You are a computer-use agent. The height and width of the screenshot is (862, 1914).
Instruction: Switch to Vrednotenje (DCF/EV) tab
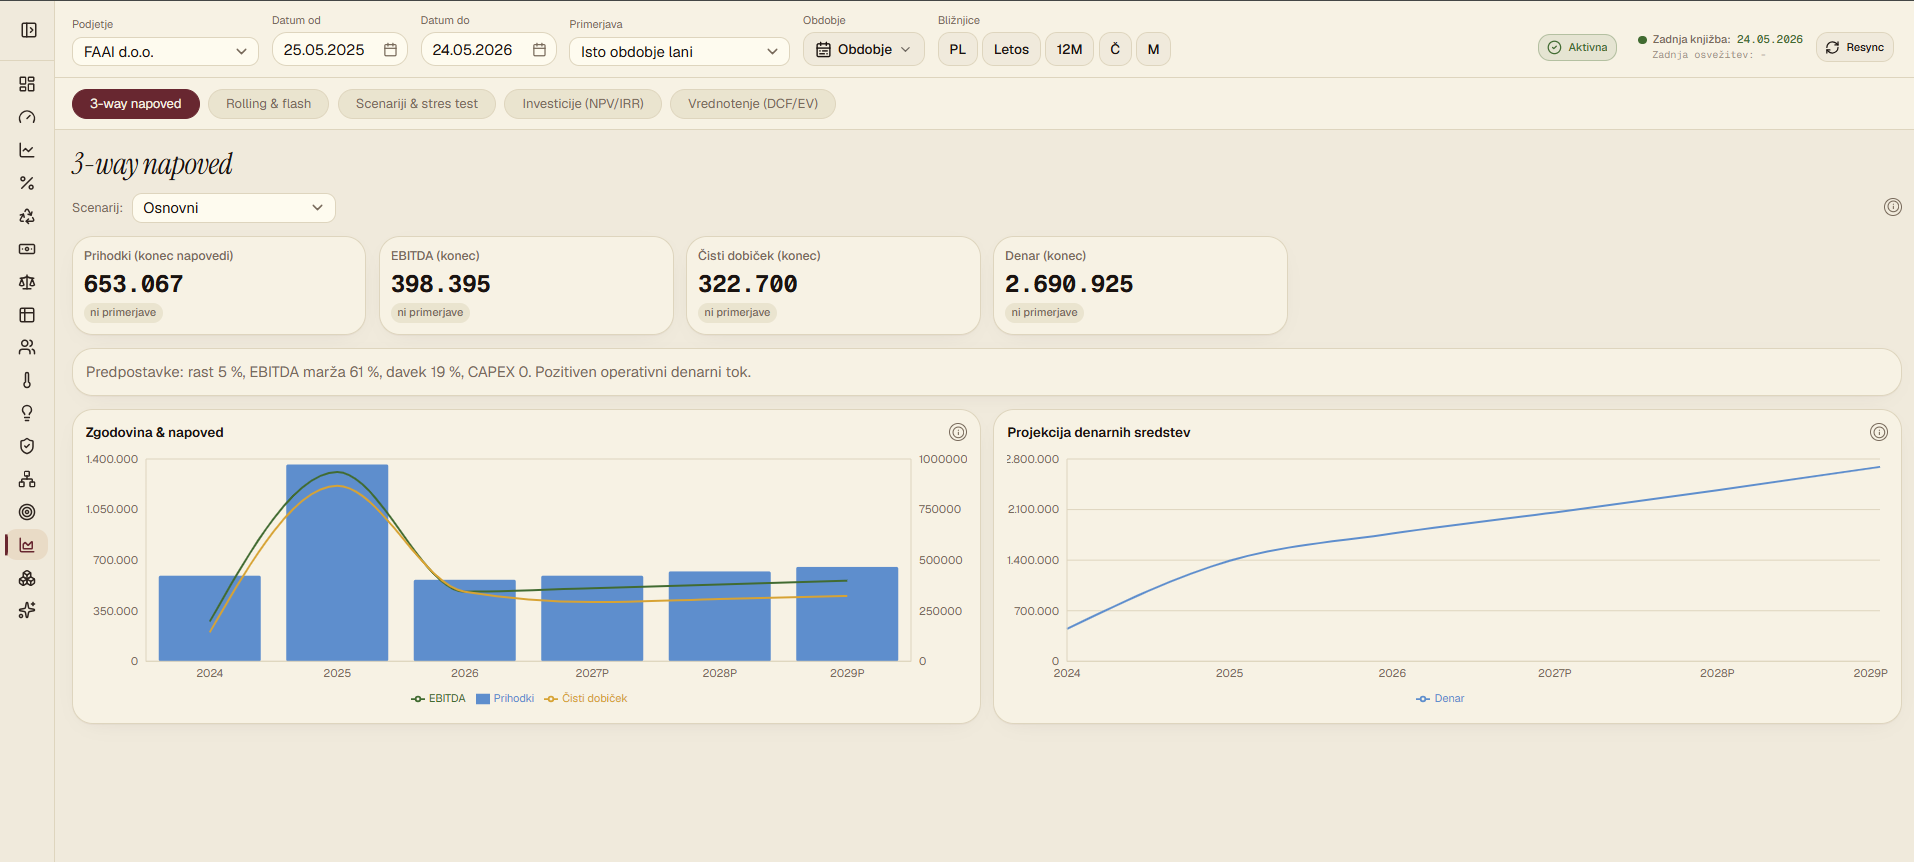click(753, 104)
